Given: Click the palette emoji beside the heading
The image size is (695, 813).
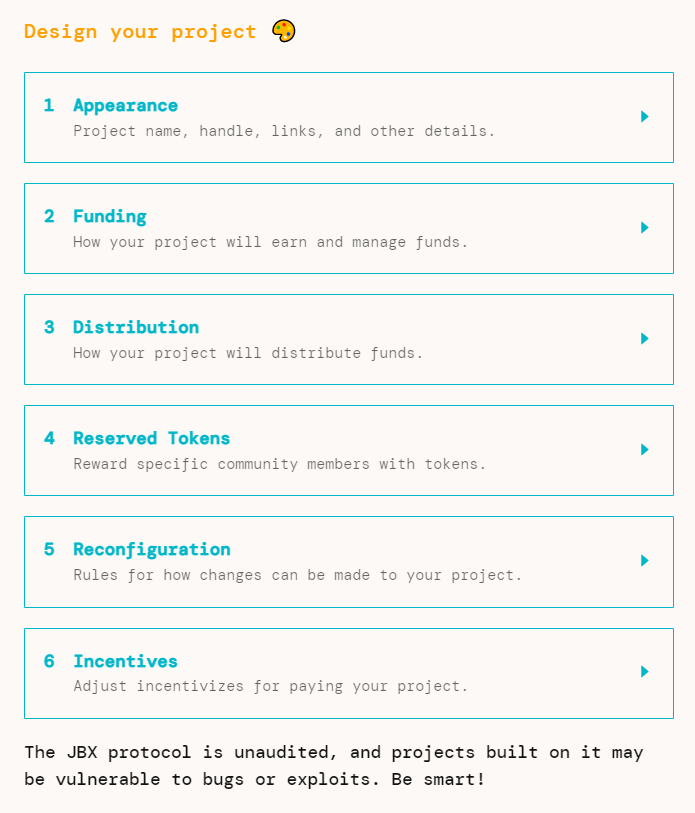Looking at the screenshot, I should 284,31.
